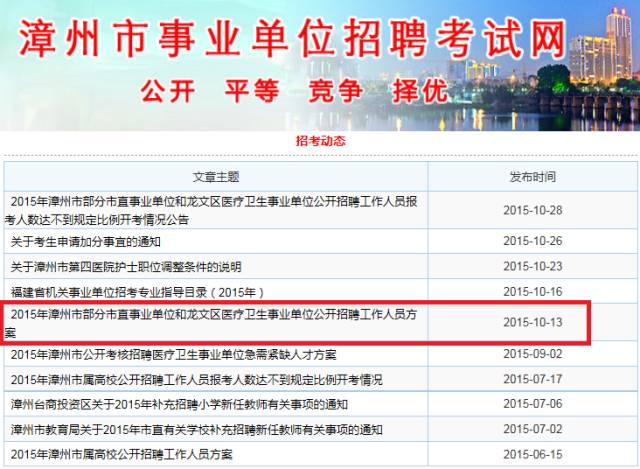Open 关于漳州市第四医院护士职位调整条件的说明
Image resolution: width=640 pixels, height=469 pixels.
coord(126,267)
